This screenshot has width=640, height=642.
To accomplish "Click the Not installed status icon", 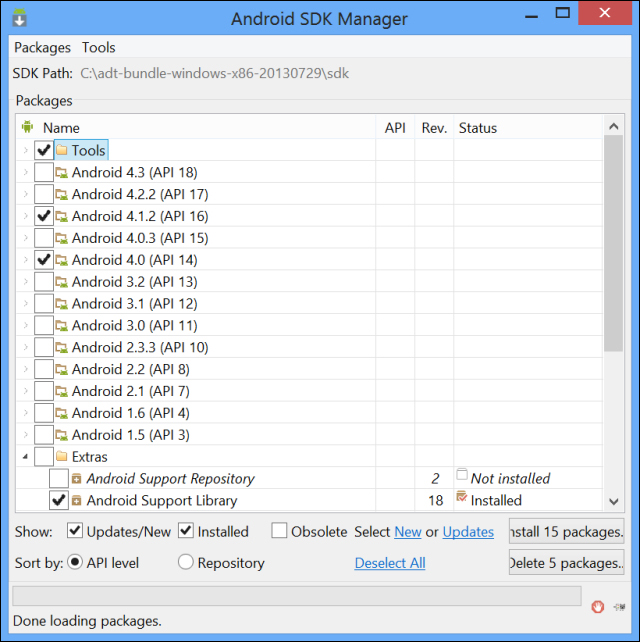I will pos(462,475).
